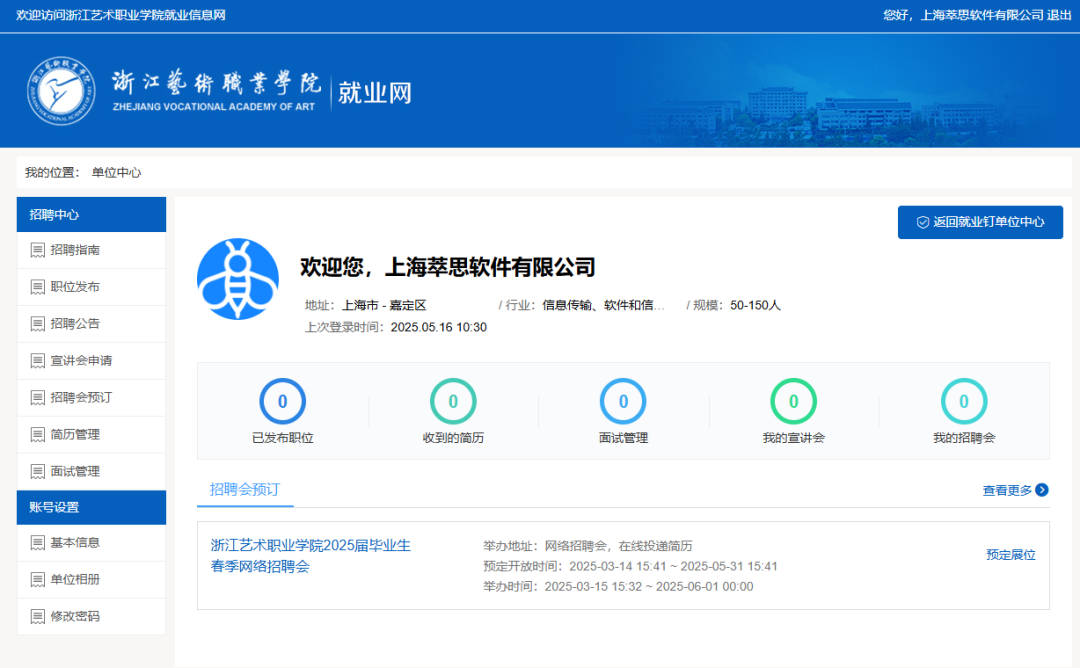Image resolution: width=1080 pixels, height=668 pixels.
Task: Switch to the 招聘会预订 tab
Action: pos(244,490)
